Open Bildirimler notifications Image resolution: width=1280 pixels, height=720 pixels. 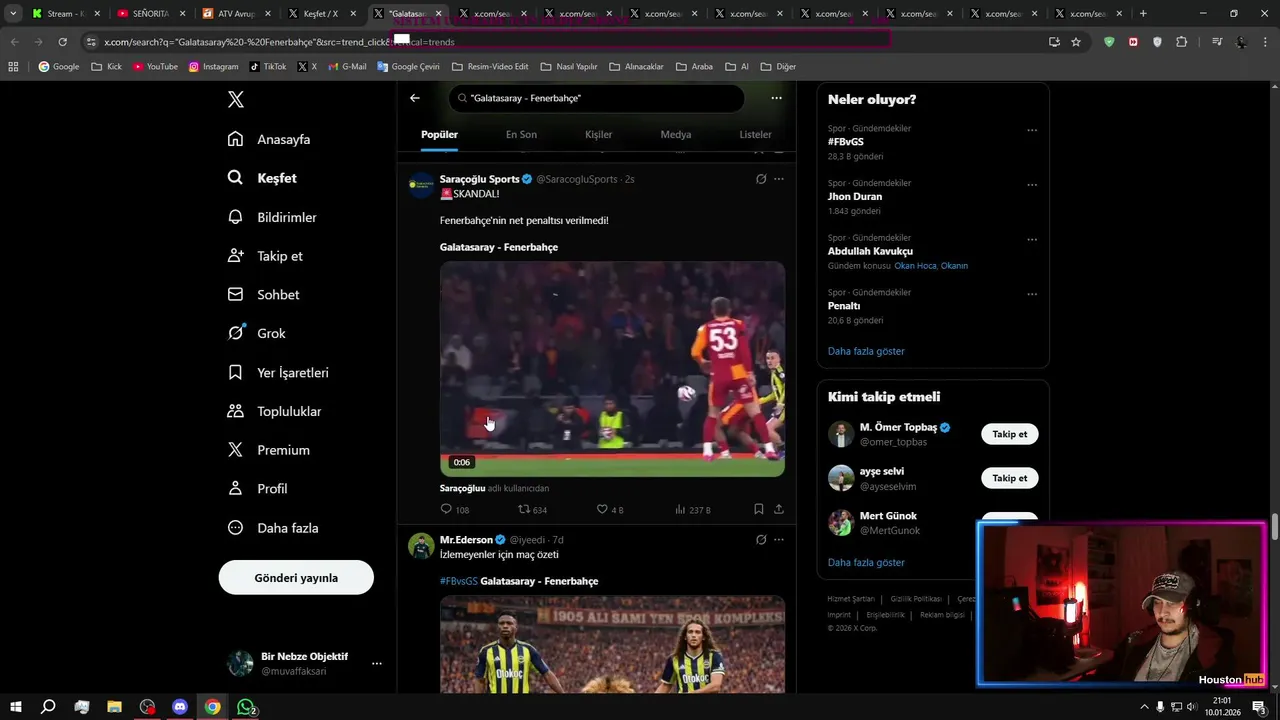coord(272,217)
